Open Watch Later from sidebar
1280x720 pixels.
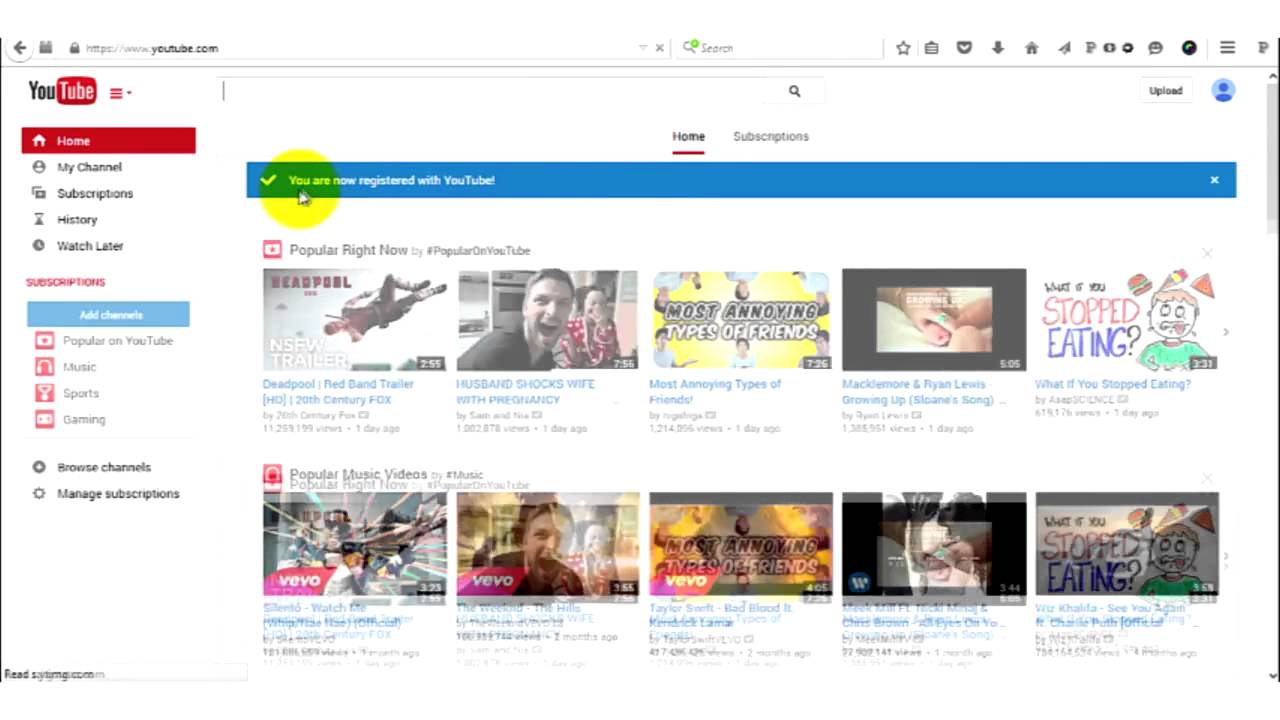[x=90, y=245]
